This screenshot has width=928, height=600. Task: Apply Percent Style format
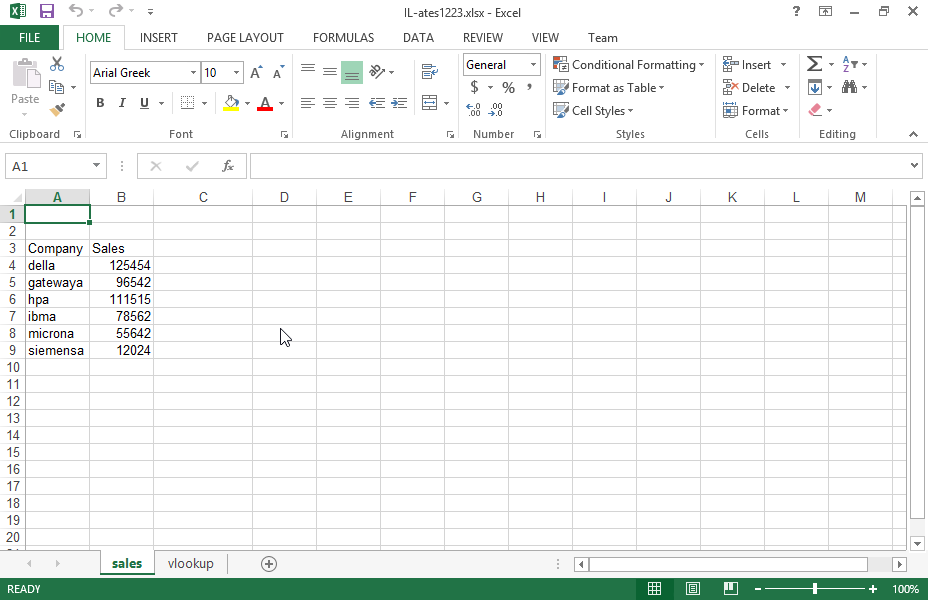click(508, 88)
